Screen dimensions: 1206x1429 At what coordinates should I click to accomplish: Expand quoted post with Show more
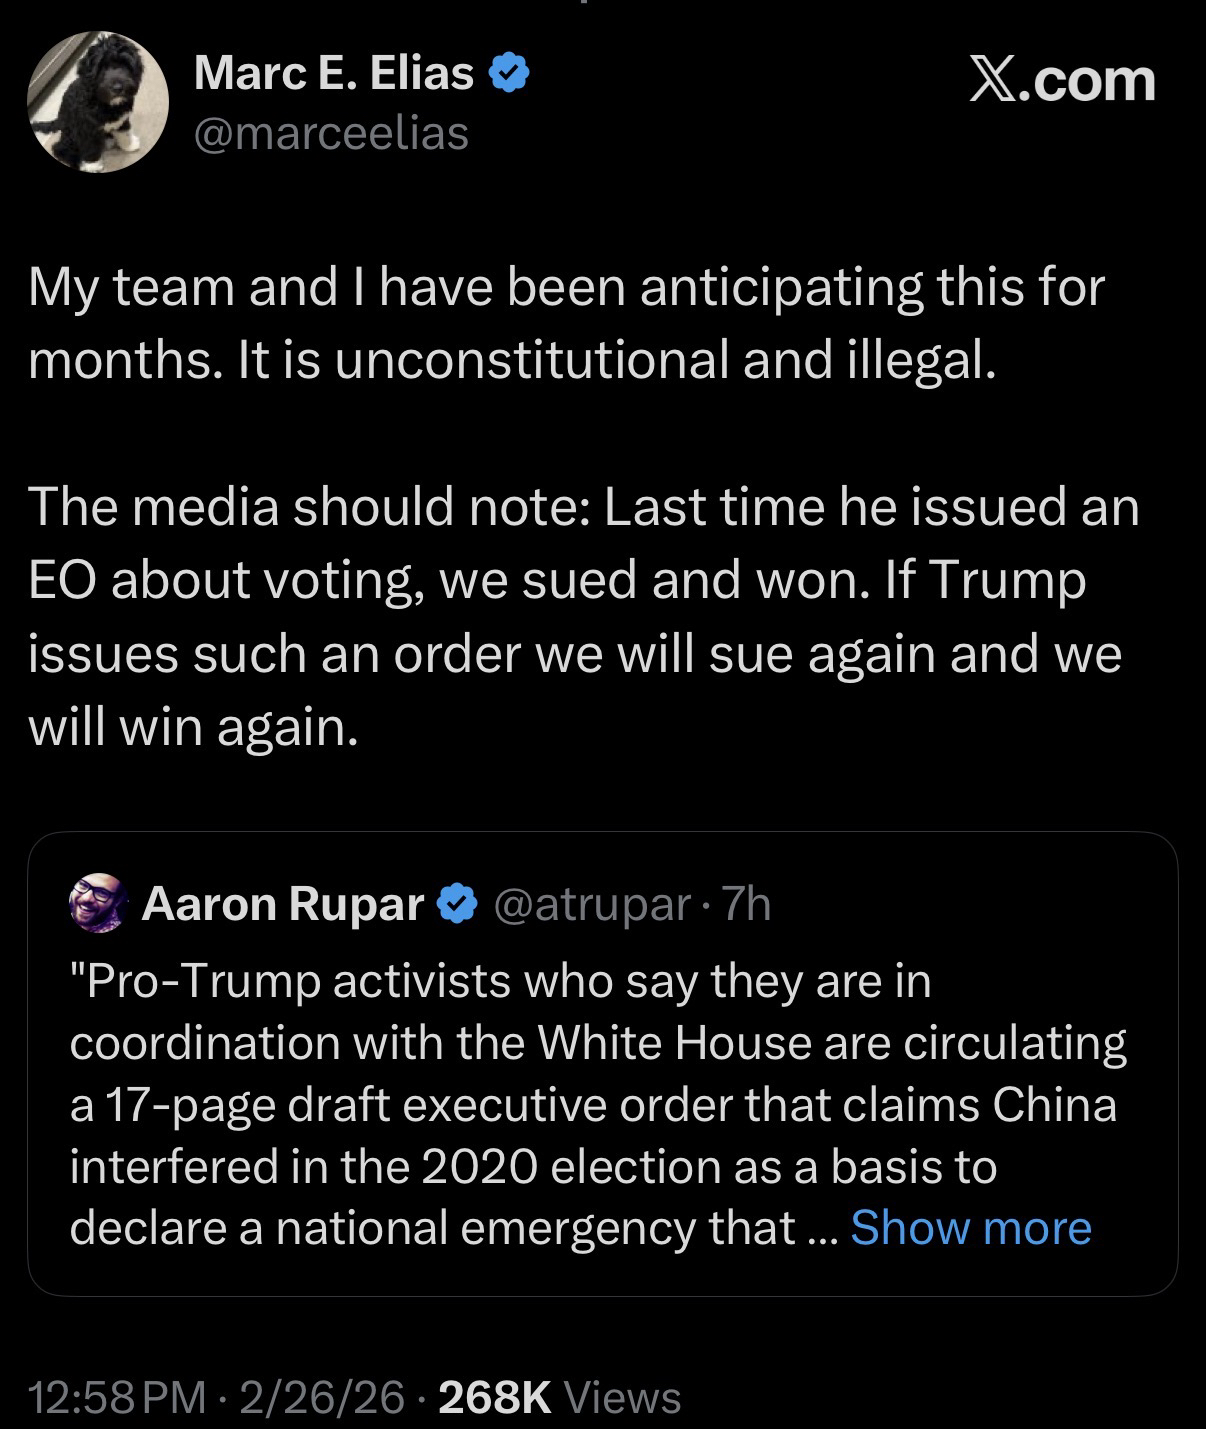970,1227
